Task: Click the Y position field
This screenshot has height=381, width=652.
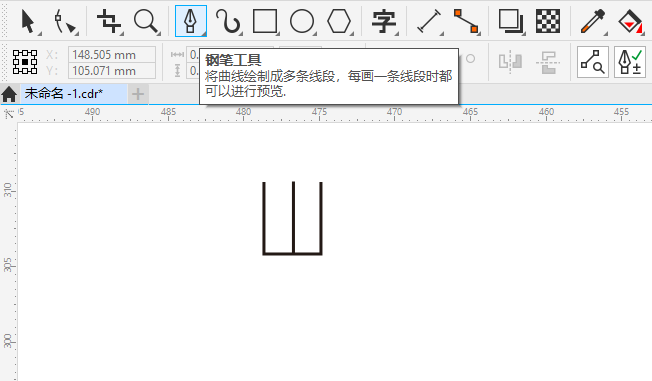Action: [112, 71]
